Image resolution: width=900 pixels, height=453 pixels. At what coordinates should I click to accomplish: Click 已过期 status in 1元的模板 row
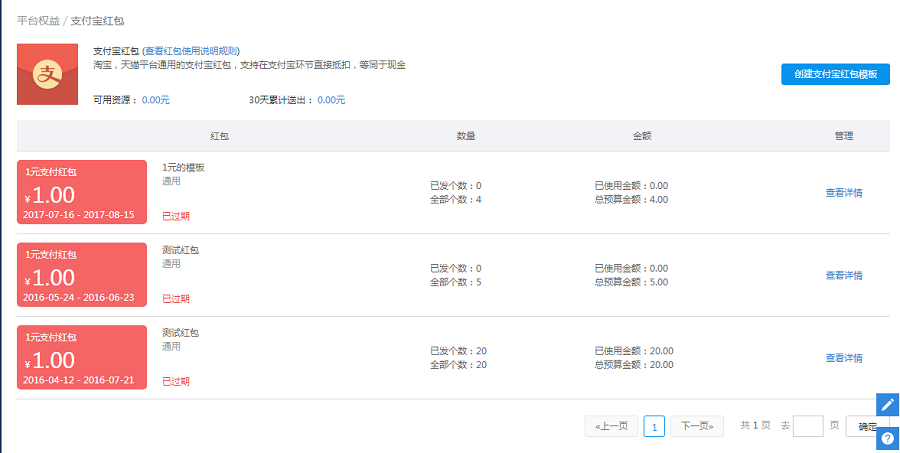click(x=176, y=216)
